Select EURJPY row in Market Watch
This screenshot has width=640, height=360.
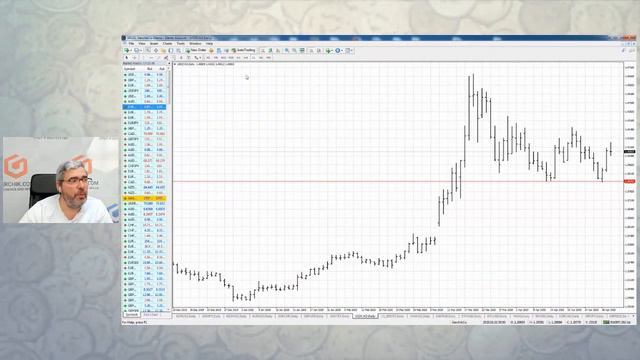[144, 122]
